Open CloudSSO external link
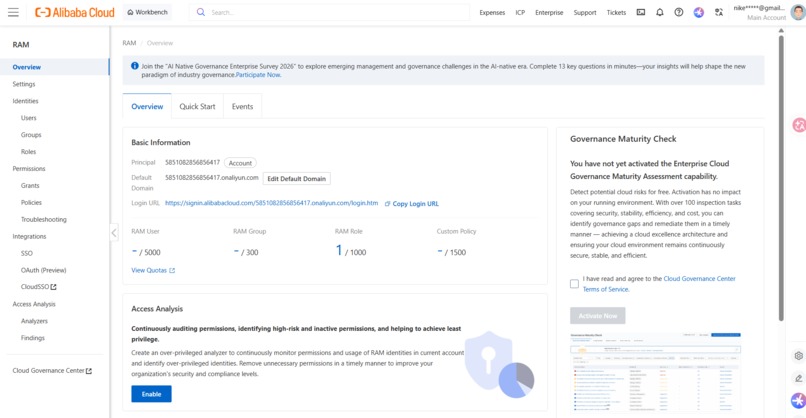 click(39, 287)
